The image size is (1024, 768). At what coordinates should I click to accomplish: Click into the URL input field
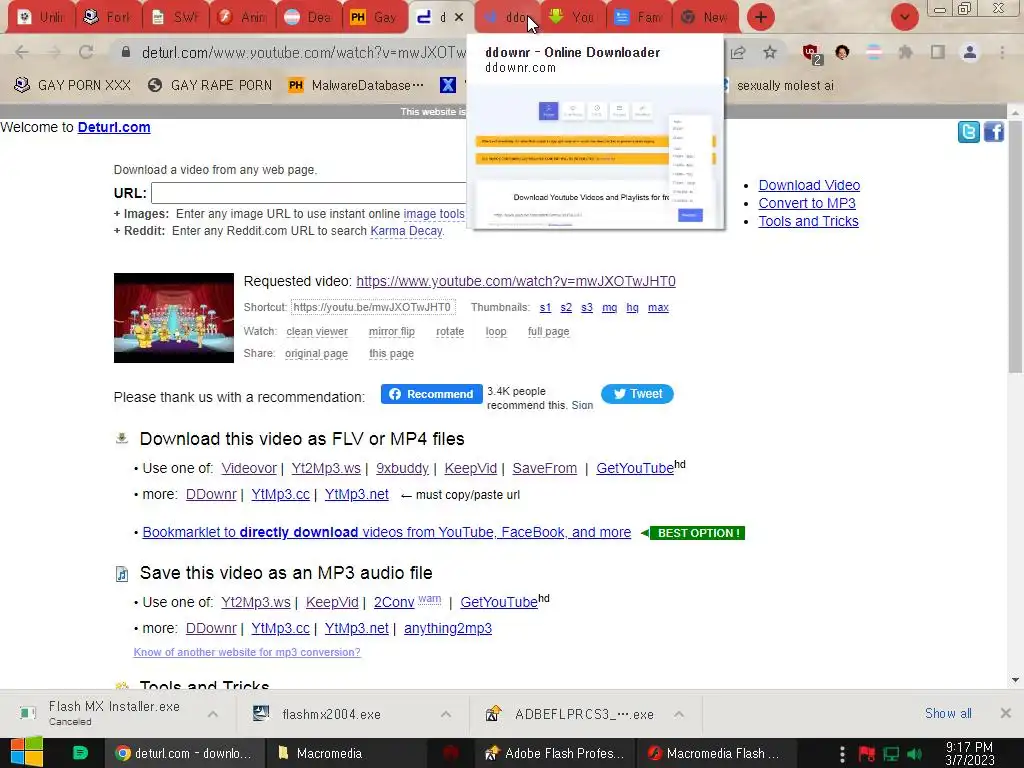(x=309, y=193)
